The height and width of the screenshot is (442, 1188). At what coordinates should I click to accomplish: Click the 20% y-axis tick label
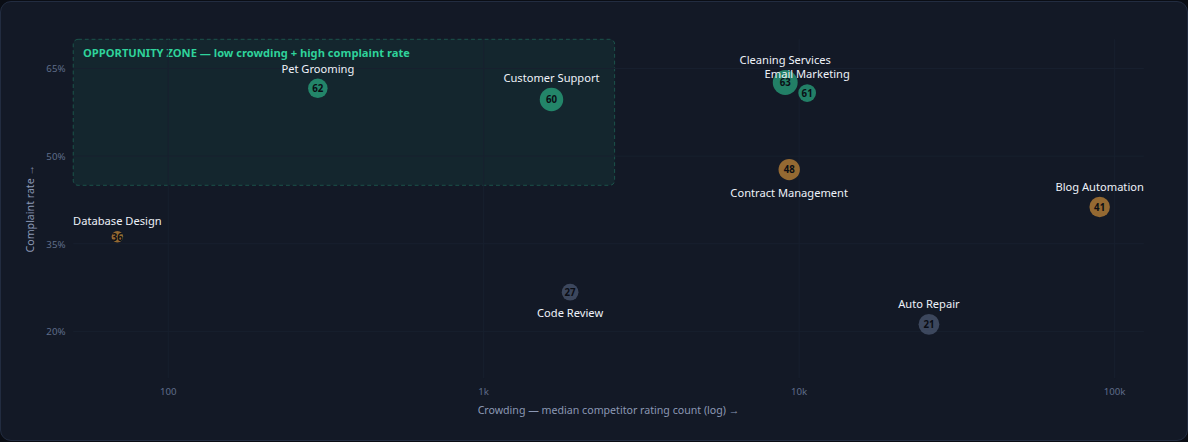click(56, 331)
